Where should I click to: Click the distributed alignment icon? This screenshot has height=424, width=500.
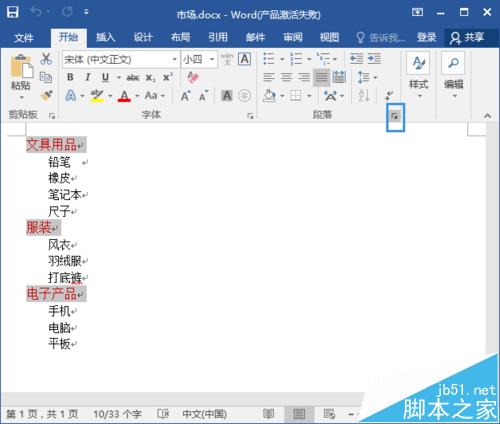click(x=339, y=77)
